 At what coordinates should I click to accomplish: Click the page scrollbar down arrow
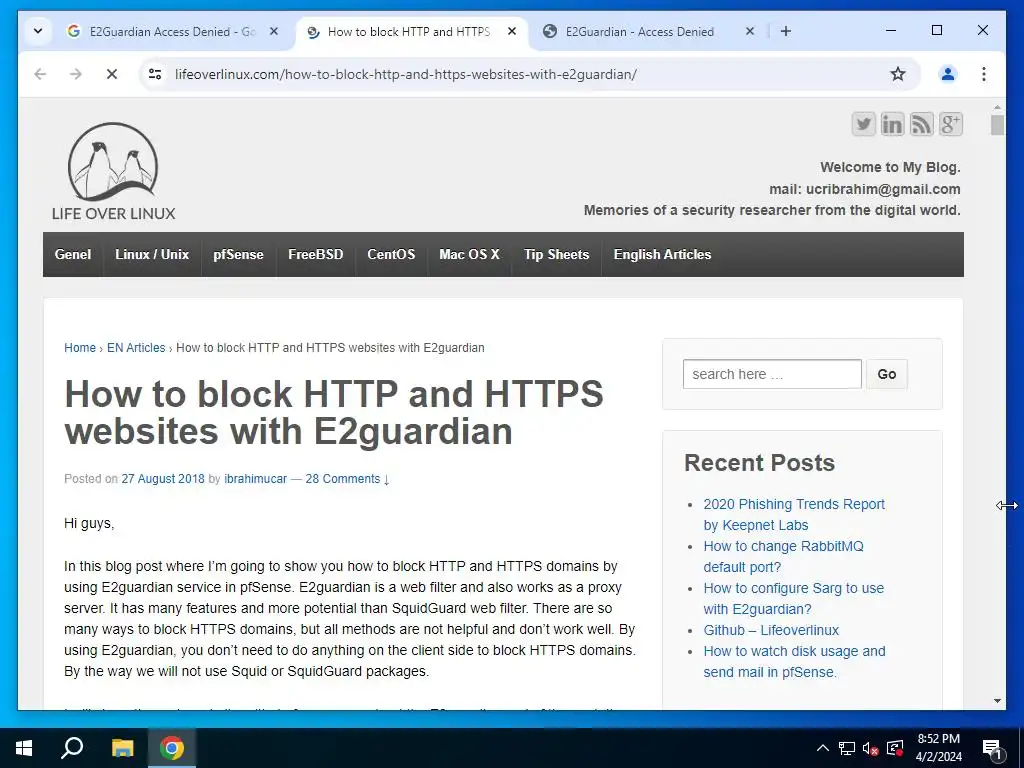(997, 701)
